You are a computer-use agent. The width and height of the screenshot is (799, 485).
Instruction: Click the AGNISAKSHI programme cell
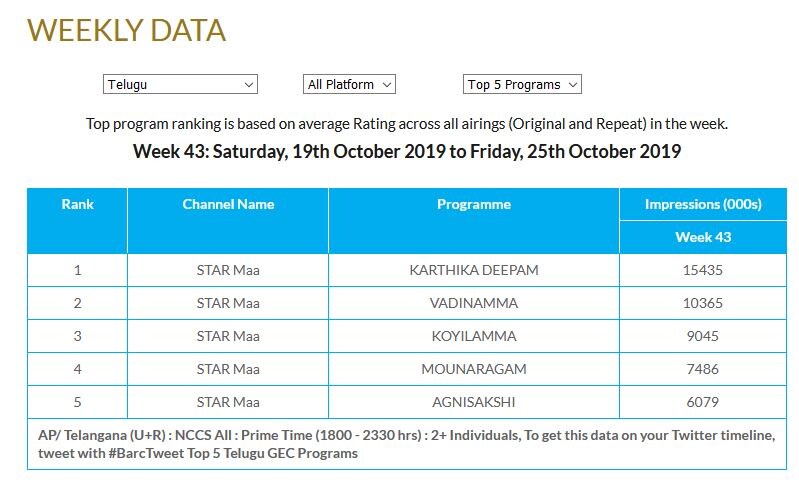pos(474,402)
